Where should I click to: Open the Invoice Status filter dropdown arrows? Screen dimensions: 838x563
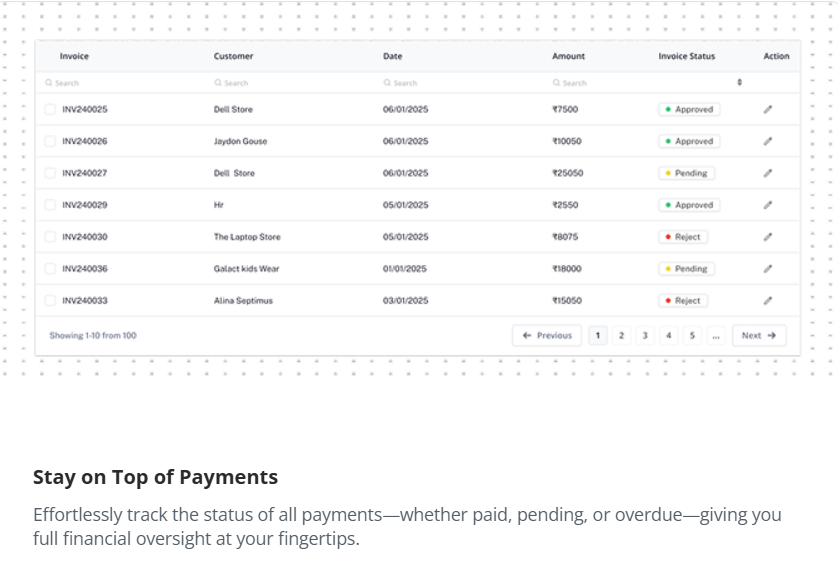click(739, 82)
